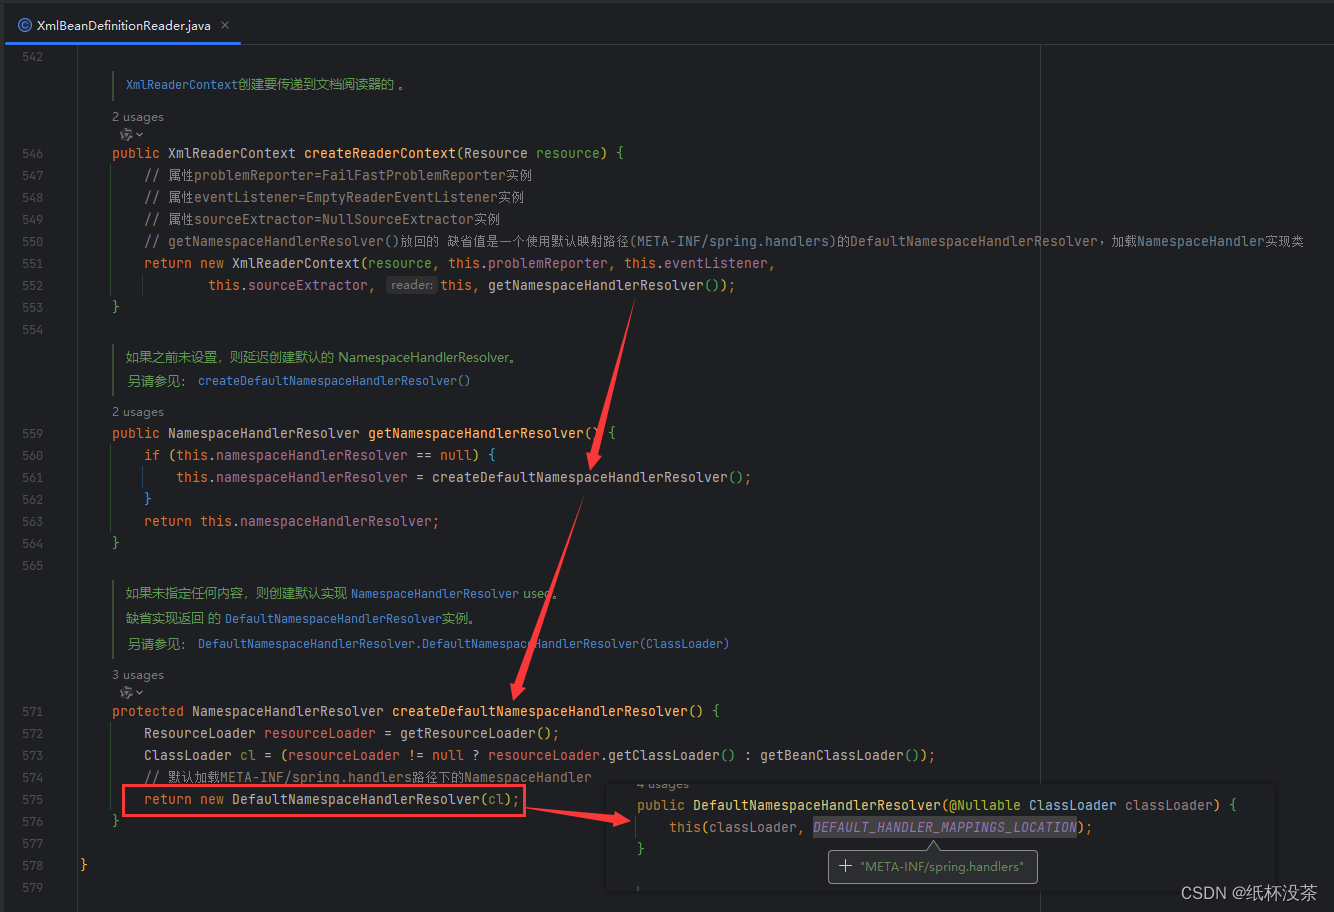Click DefaultNamespaceHandlerResolver(cl) on line 575
Image resolution: width=1334 pixels, height=912 pixels.
point(372,799)
